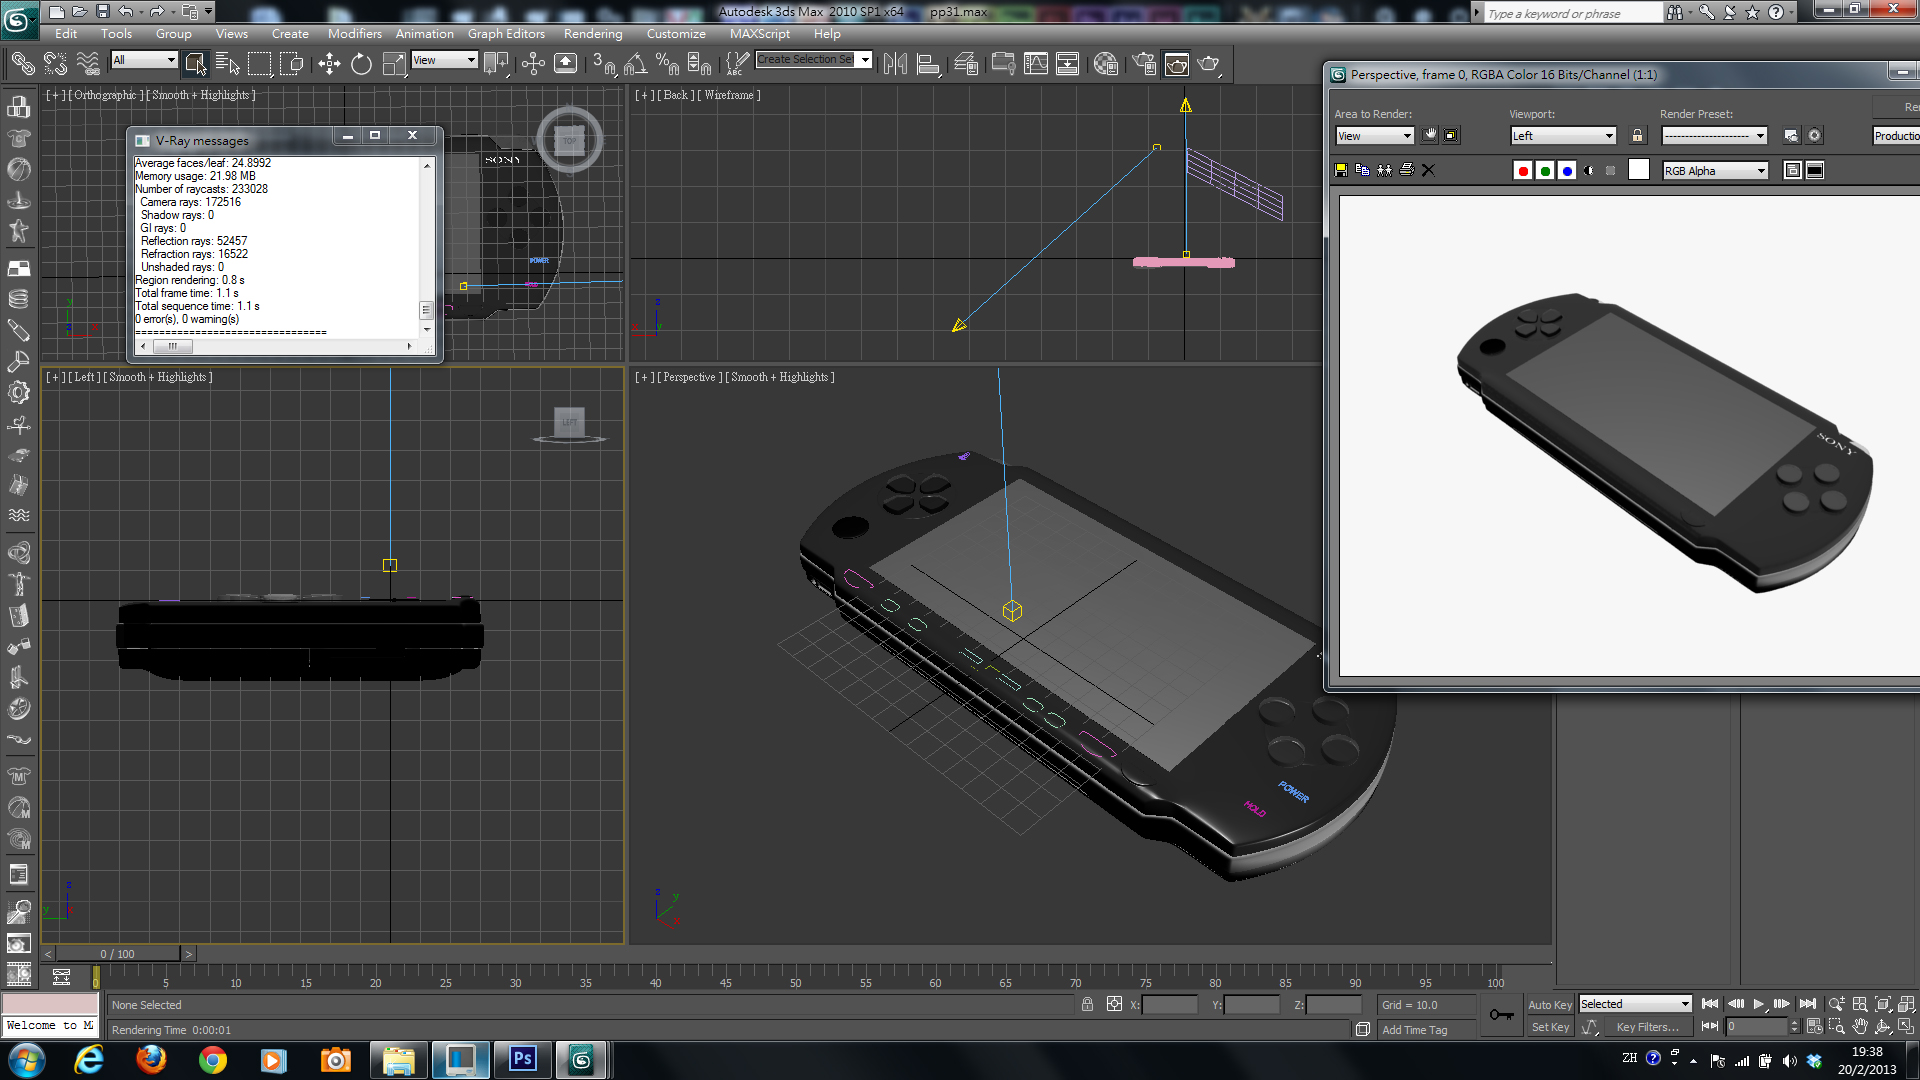1920x1080 pixels.
Task: Clear the rendered frame image
Action: click(x=1428, y=170)
